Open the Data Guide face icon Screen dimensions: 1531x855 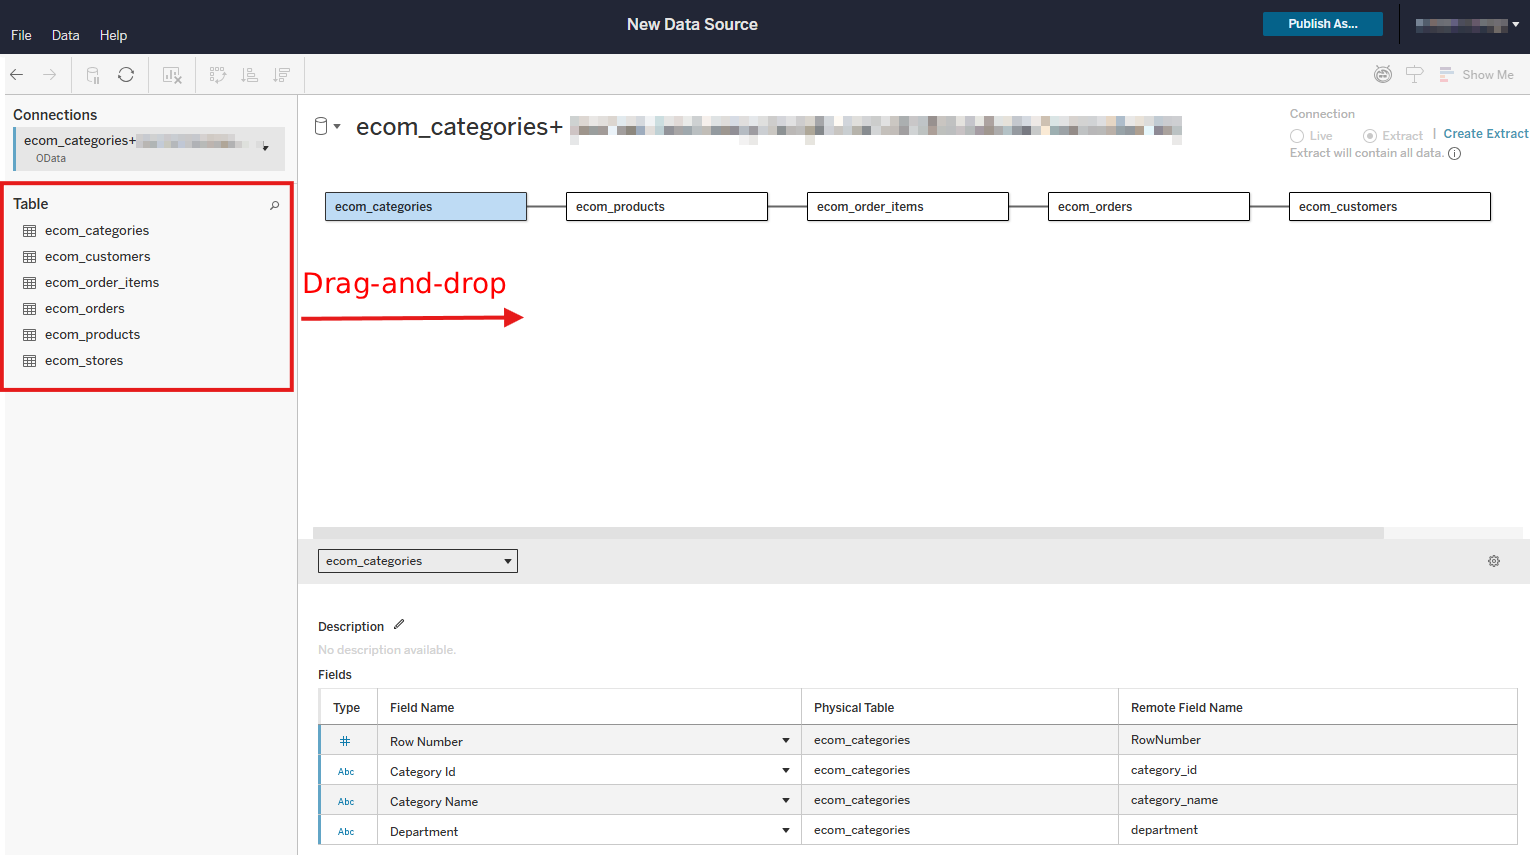(1383, 75)
